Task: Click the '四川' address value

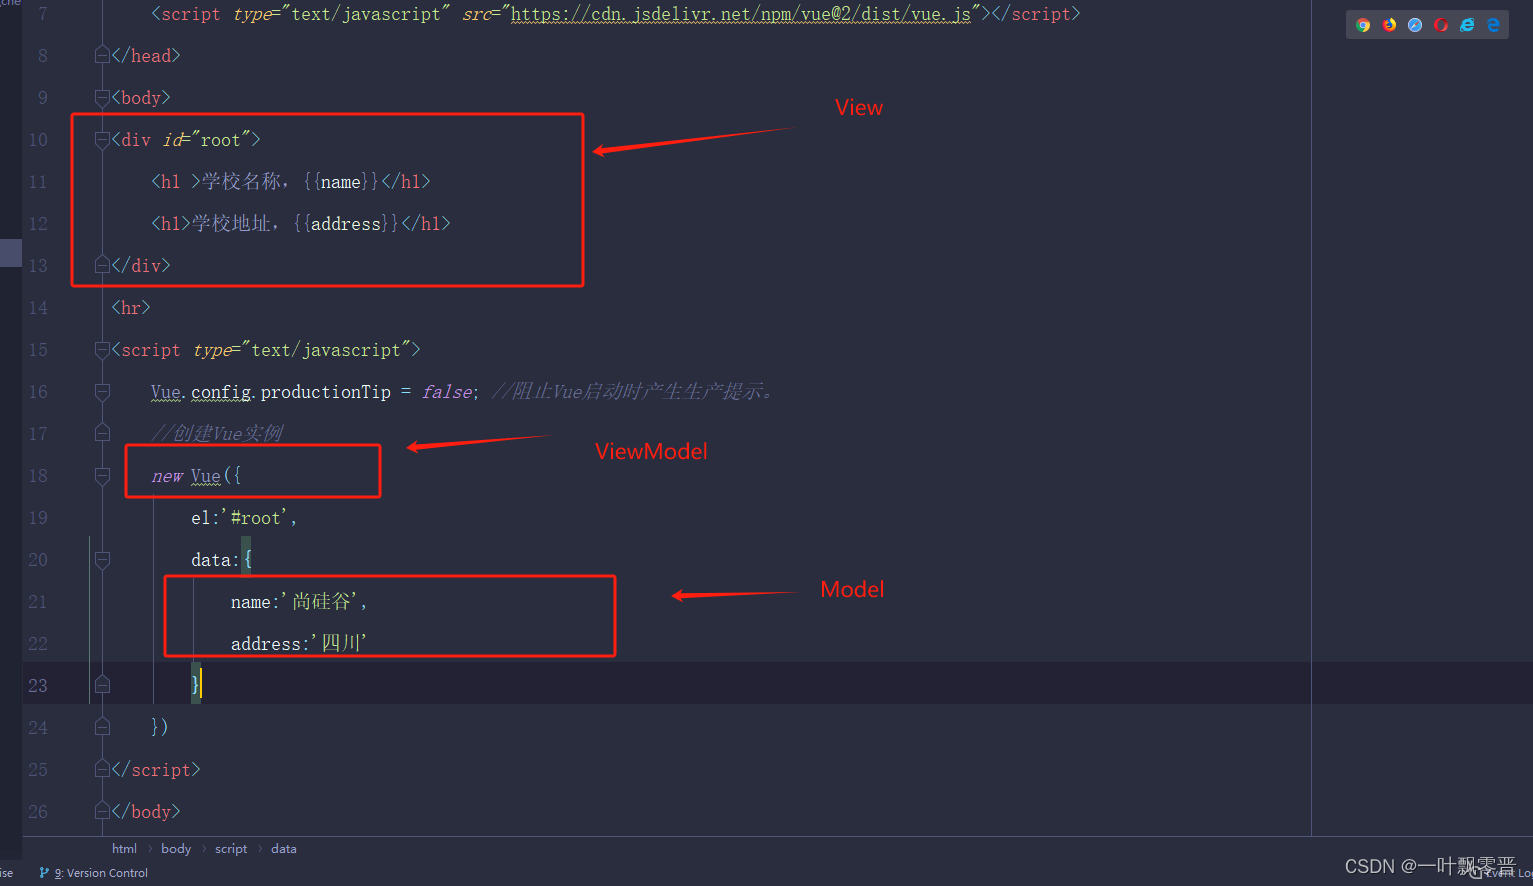Action: point(339,644)
